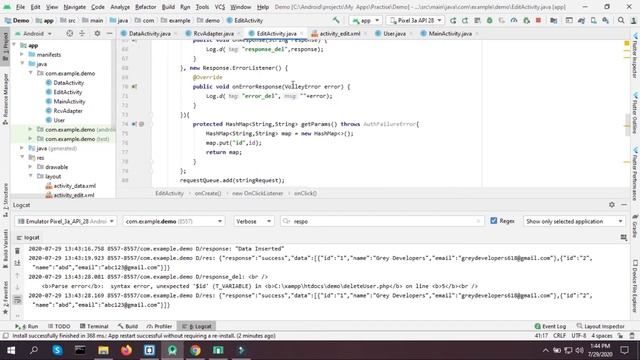Screen dimensions: 640x360
Task: Click the logcat search input field
Action: click(382, 221)
